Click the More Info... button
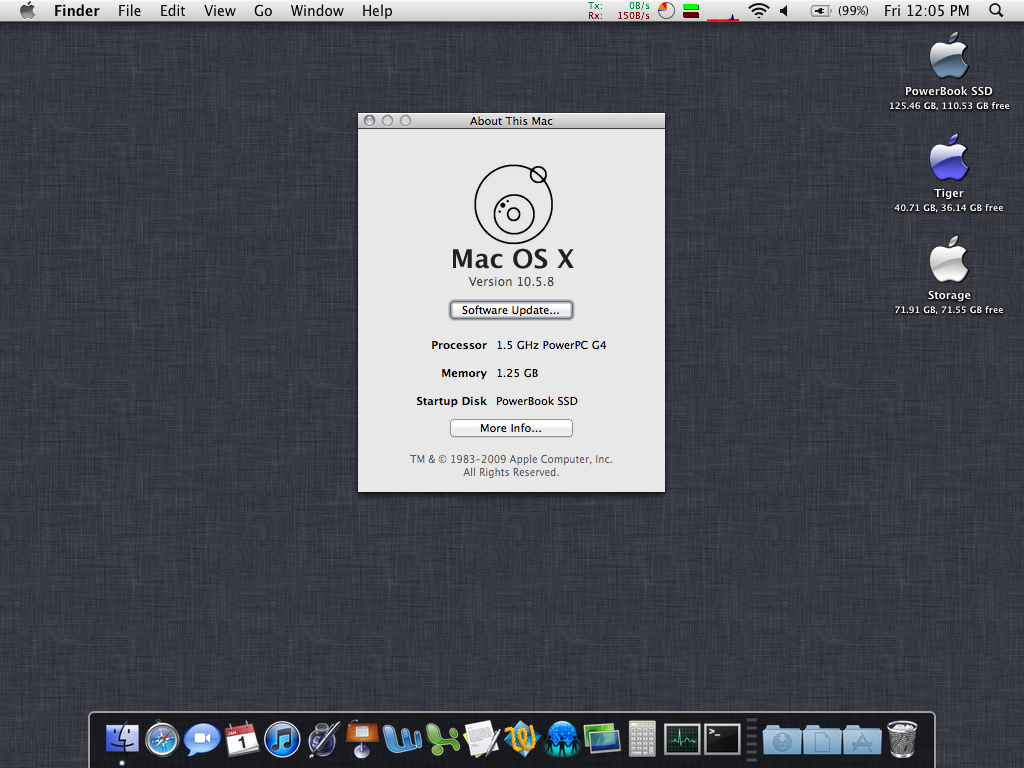 [x=511, y=428]
